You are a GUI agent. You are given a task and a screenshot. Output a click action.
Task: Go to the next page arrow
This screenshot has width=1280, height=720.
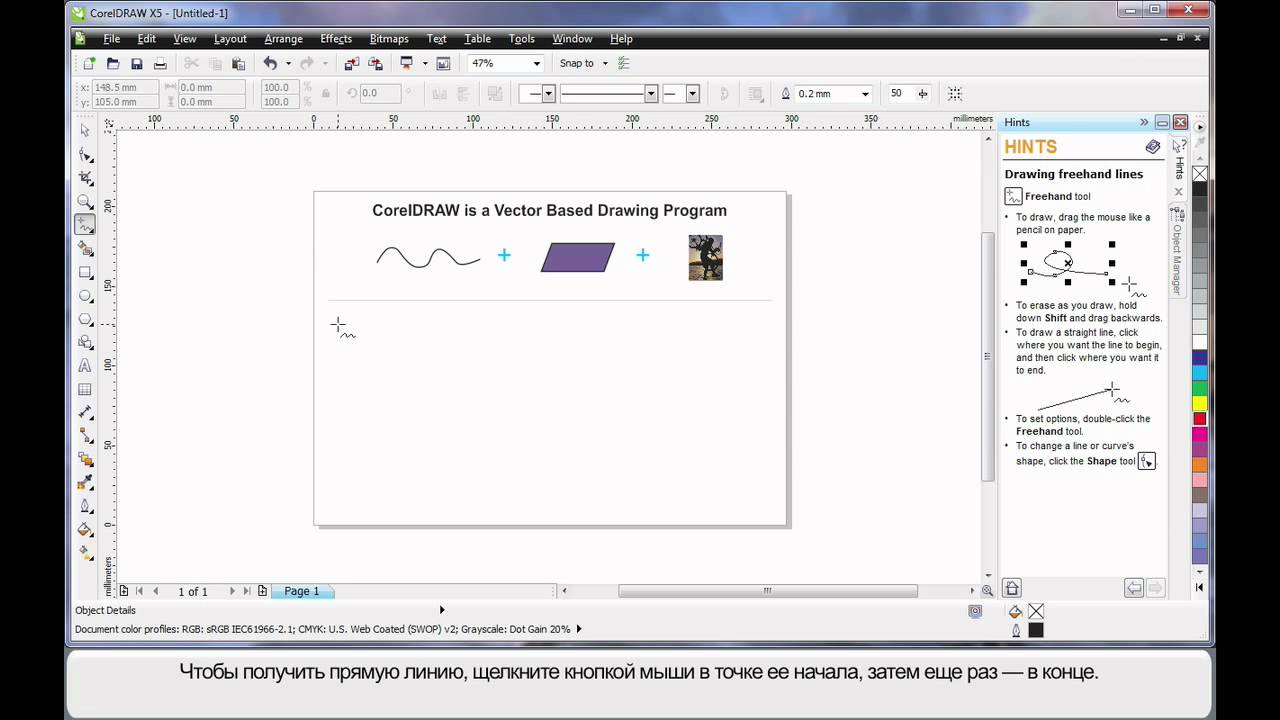point(232,591)
